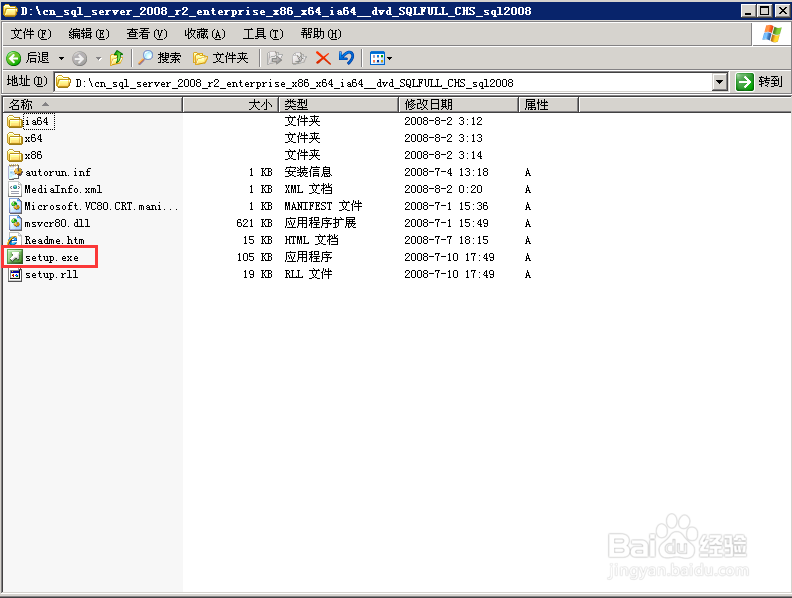The image size is (792, 598).
Task: Open the 工具(T) menu
Action: point(263,34)
